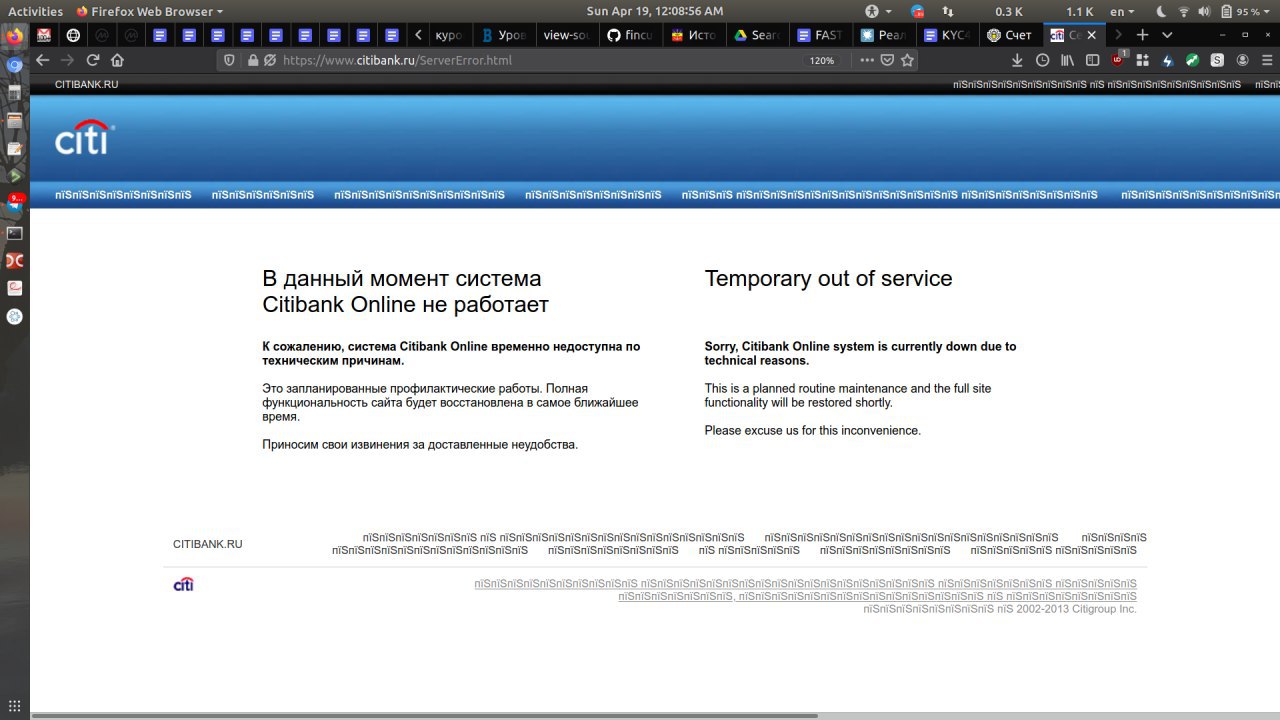
Task: Click the Activities button
Action: 35,11
